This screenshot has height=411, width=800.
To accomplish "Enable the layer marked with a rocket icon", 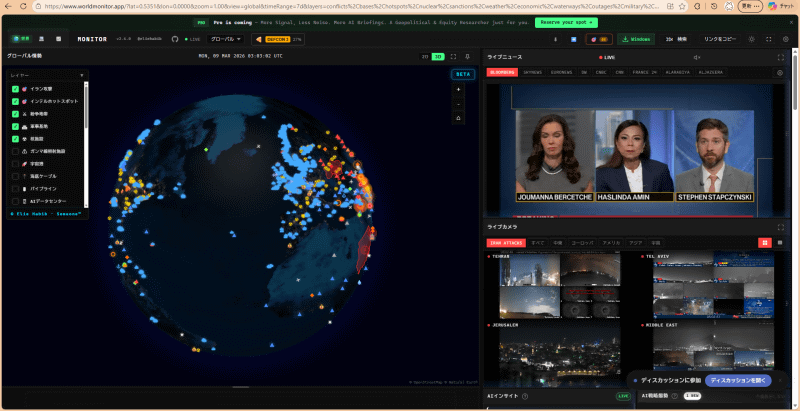I will 15,164.
